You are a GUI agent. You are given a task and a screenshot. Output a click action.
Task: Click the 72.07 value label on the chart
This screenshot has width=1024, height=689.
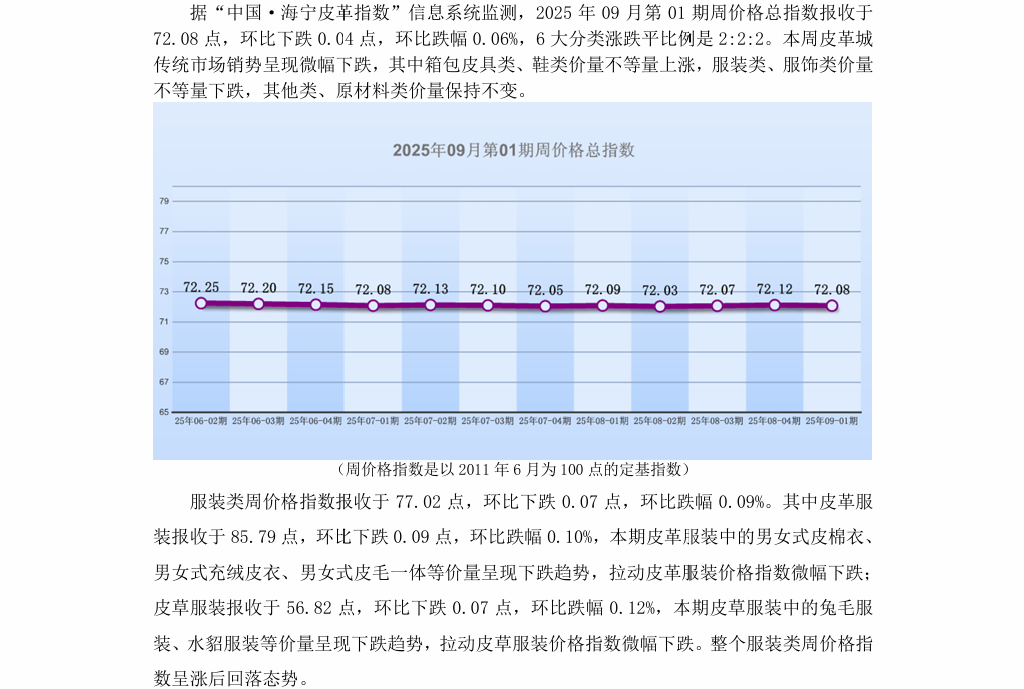click(717, 290)
